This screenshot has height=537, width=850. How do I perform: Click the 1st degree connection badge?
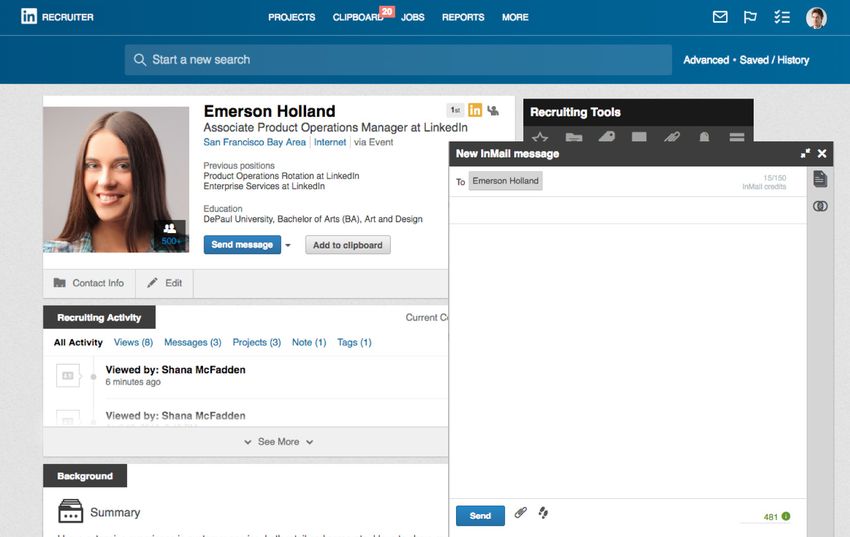[455, 110]
